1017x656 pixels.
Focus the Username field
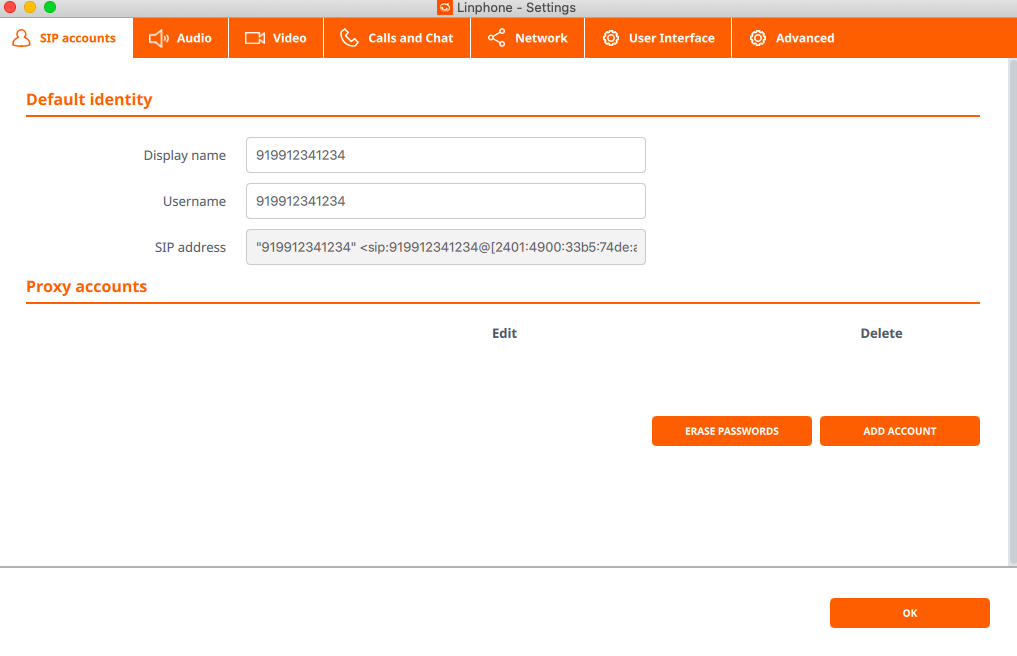(x=446, y=201)
